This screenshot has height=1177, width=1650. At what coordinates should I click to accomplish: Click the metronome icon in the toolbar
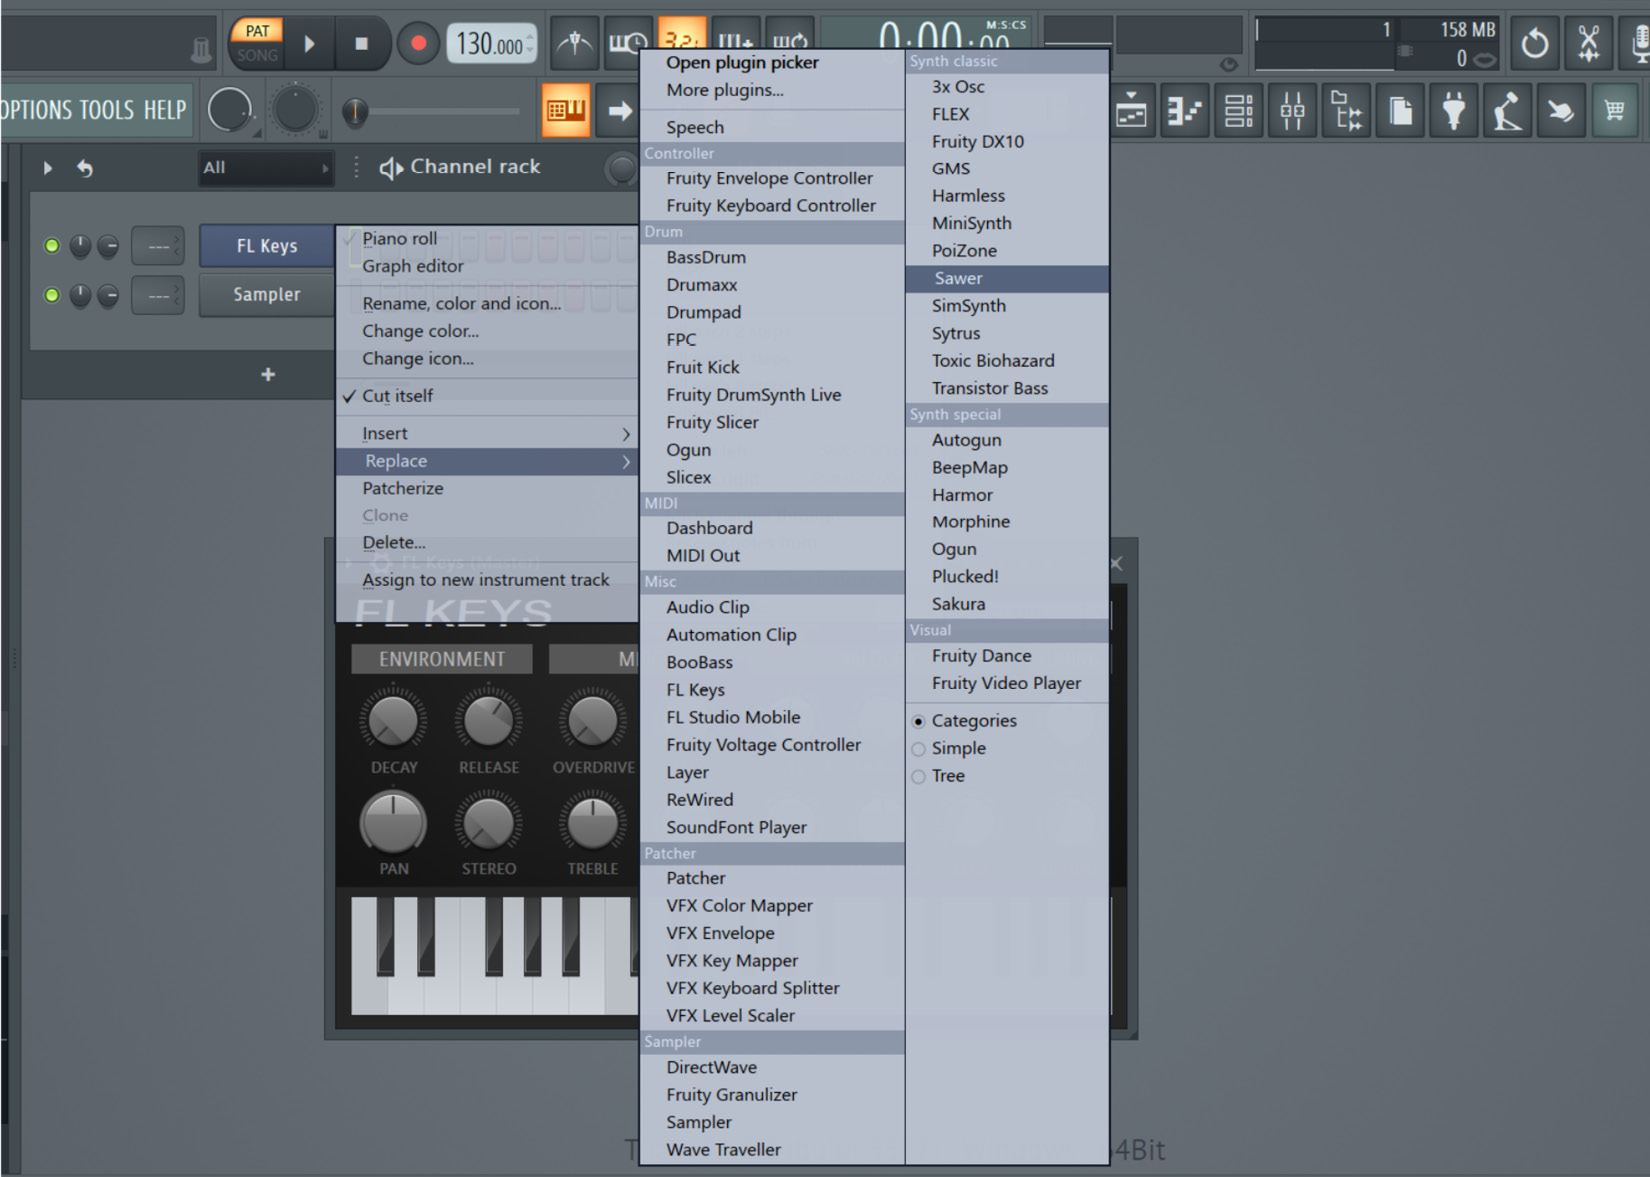pyautogui.click(x=574, y=43)
